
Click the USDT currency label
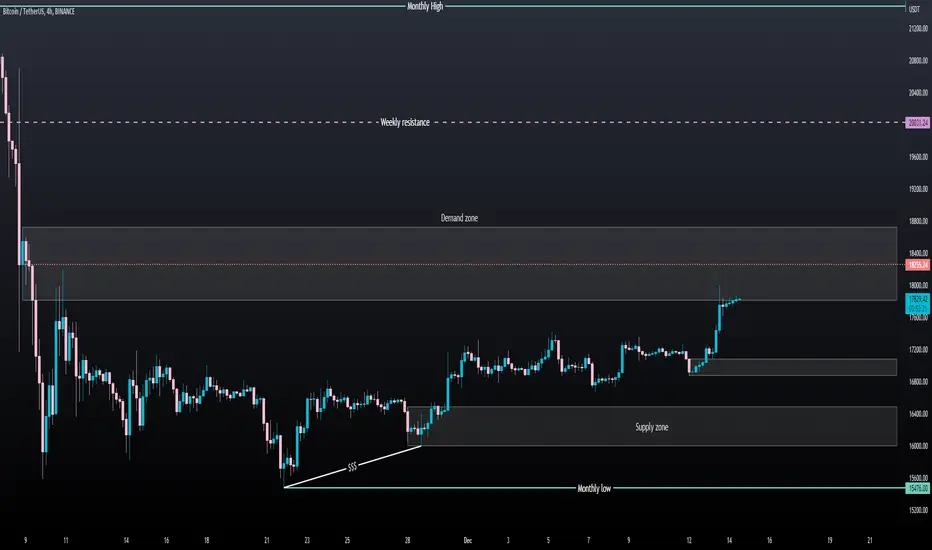click(x=914, y=10)
